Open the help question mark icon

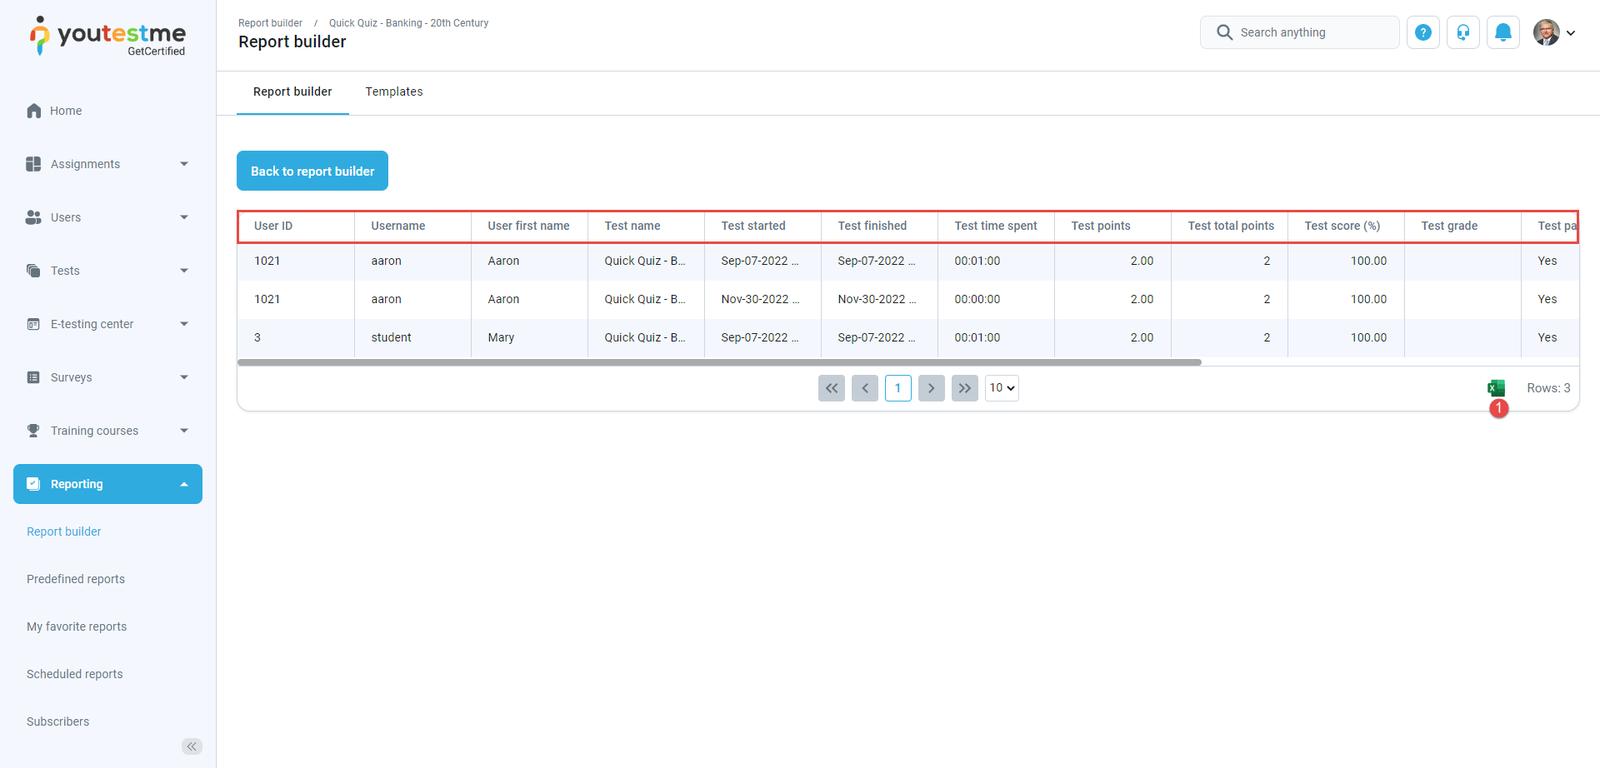(1423, 33)
